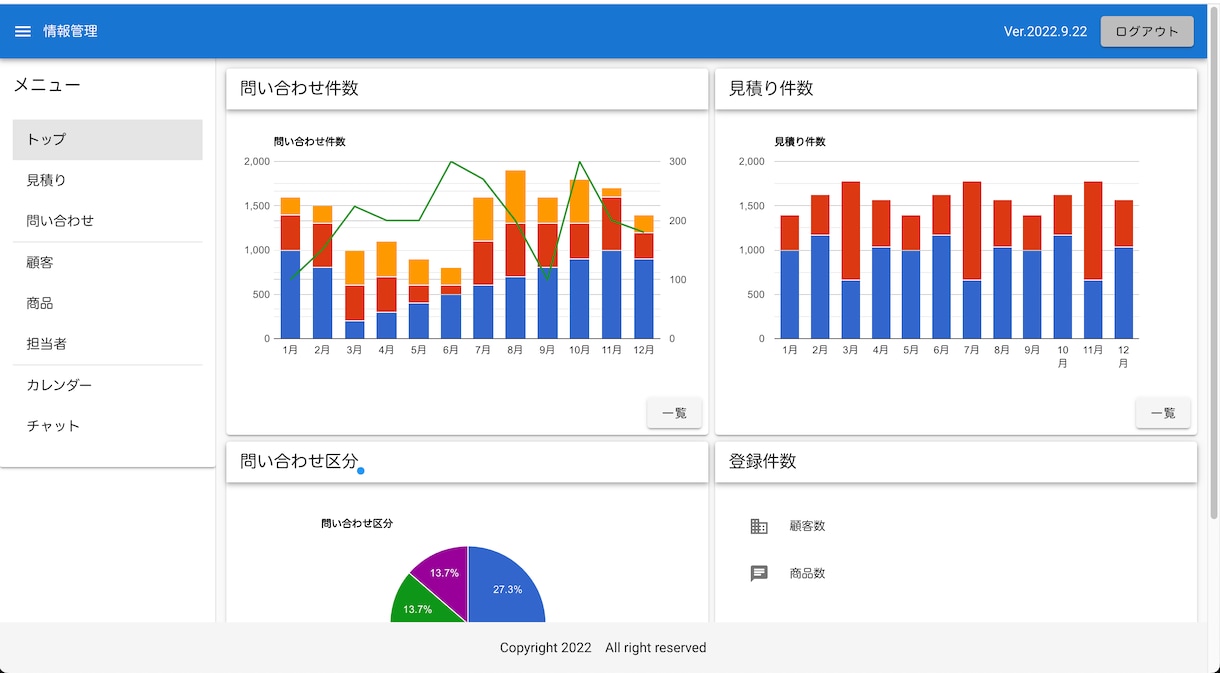This screenshot has width=1220, height=673.
Task: Click the 商品数 row label
Action: pyautogui.click(x=807, y=574)
